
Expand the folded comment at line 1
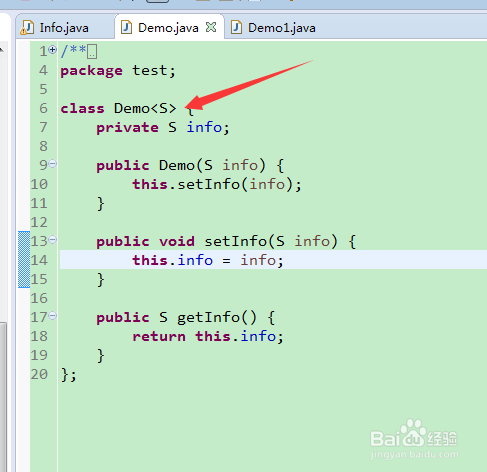(x=52, y=49)
